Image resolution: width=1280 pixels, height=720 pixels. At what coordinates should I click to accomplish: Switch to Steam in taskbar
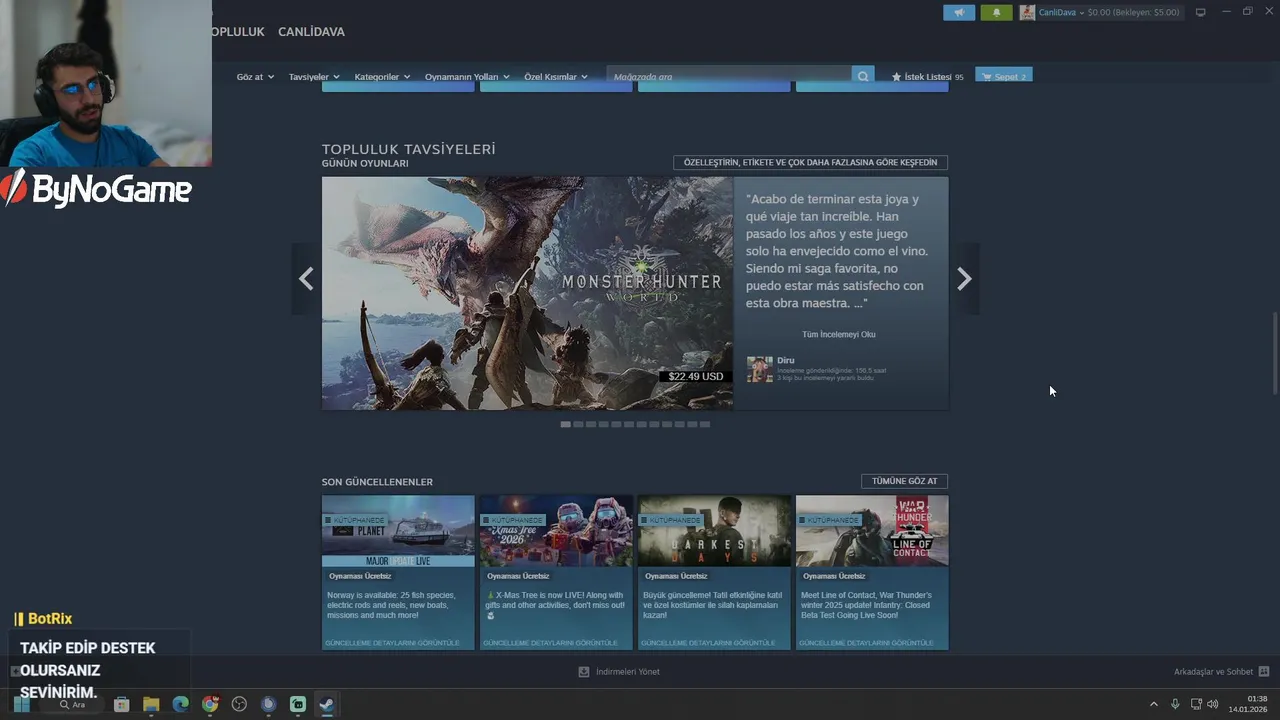click(x=326, y=704)
